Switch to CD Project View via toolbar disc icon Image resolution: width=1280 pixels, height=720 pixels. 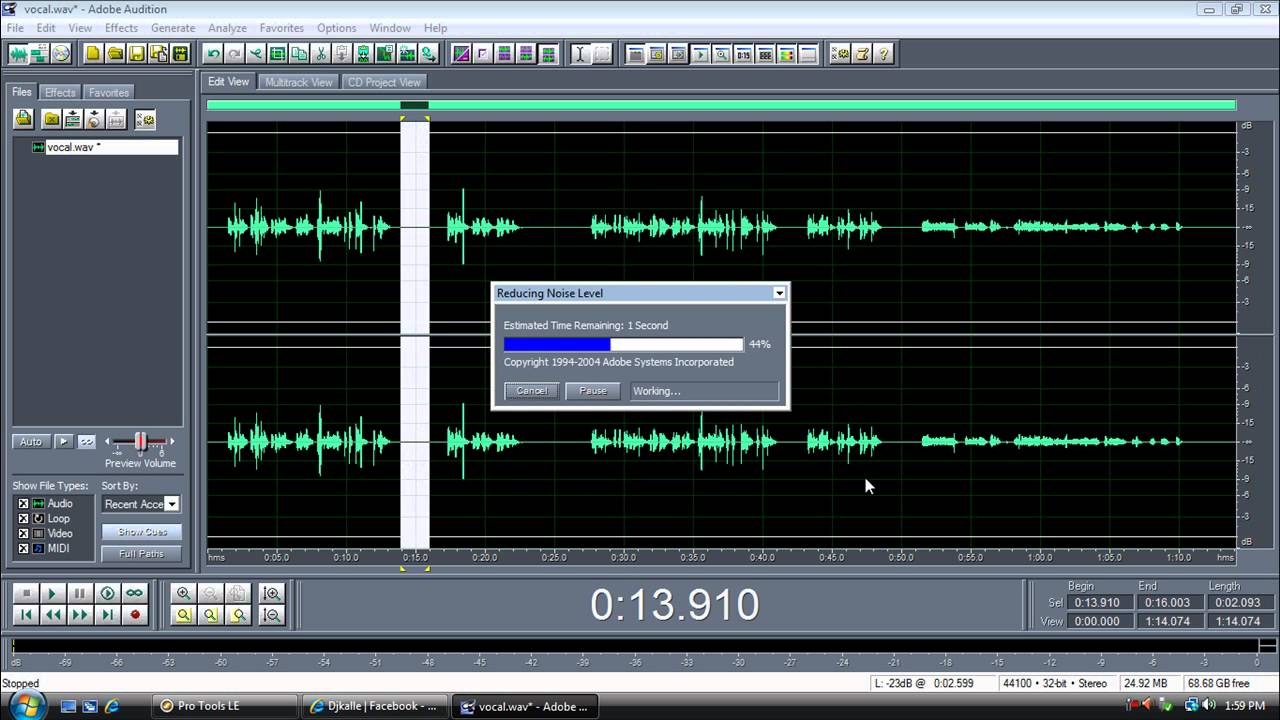click(62, 54)
